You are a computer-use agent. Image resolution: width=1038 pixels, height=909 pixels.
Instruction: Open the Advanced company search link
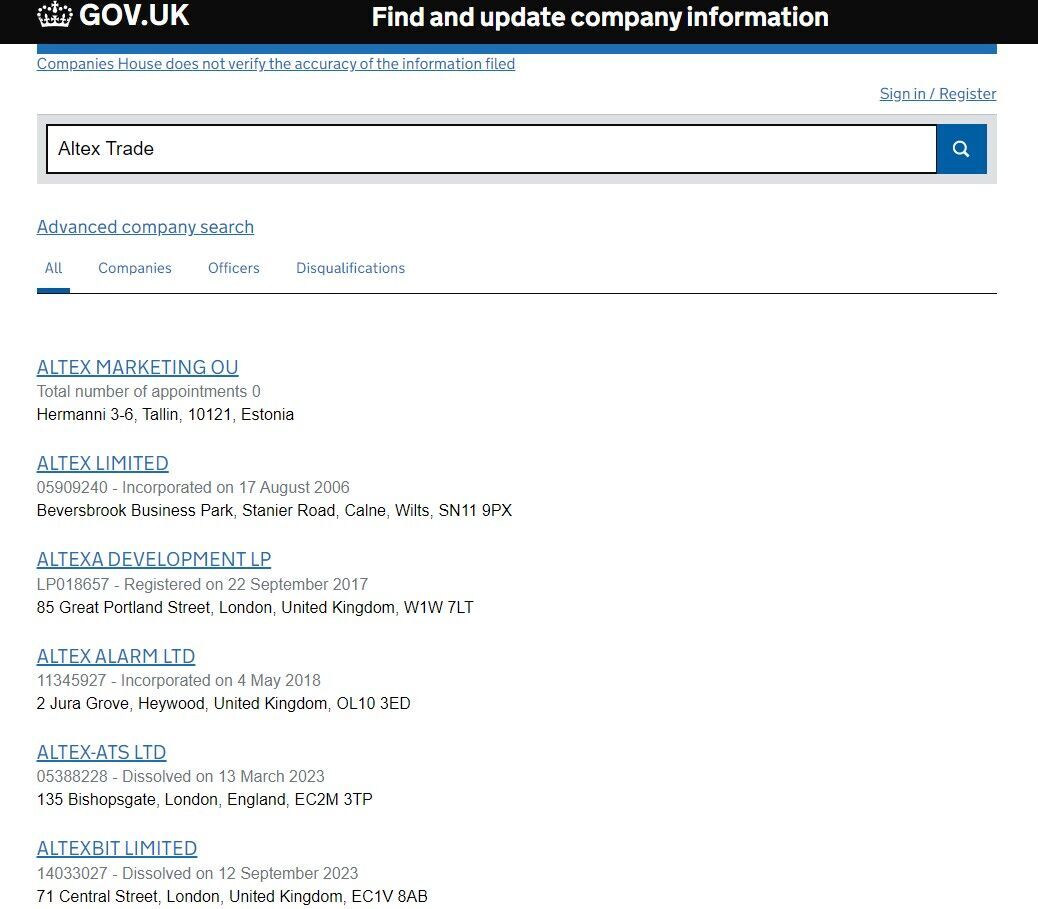[x=145, y=227]
